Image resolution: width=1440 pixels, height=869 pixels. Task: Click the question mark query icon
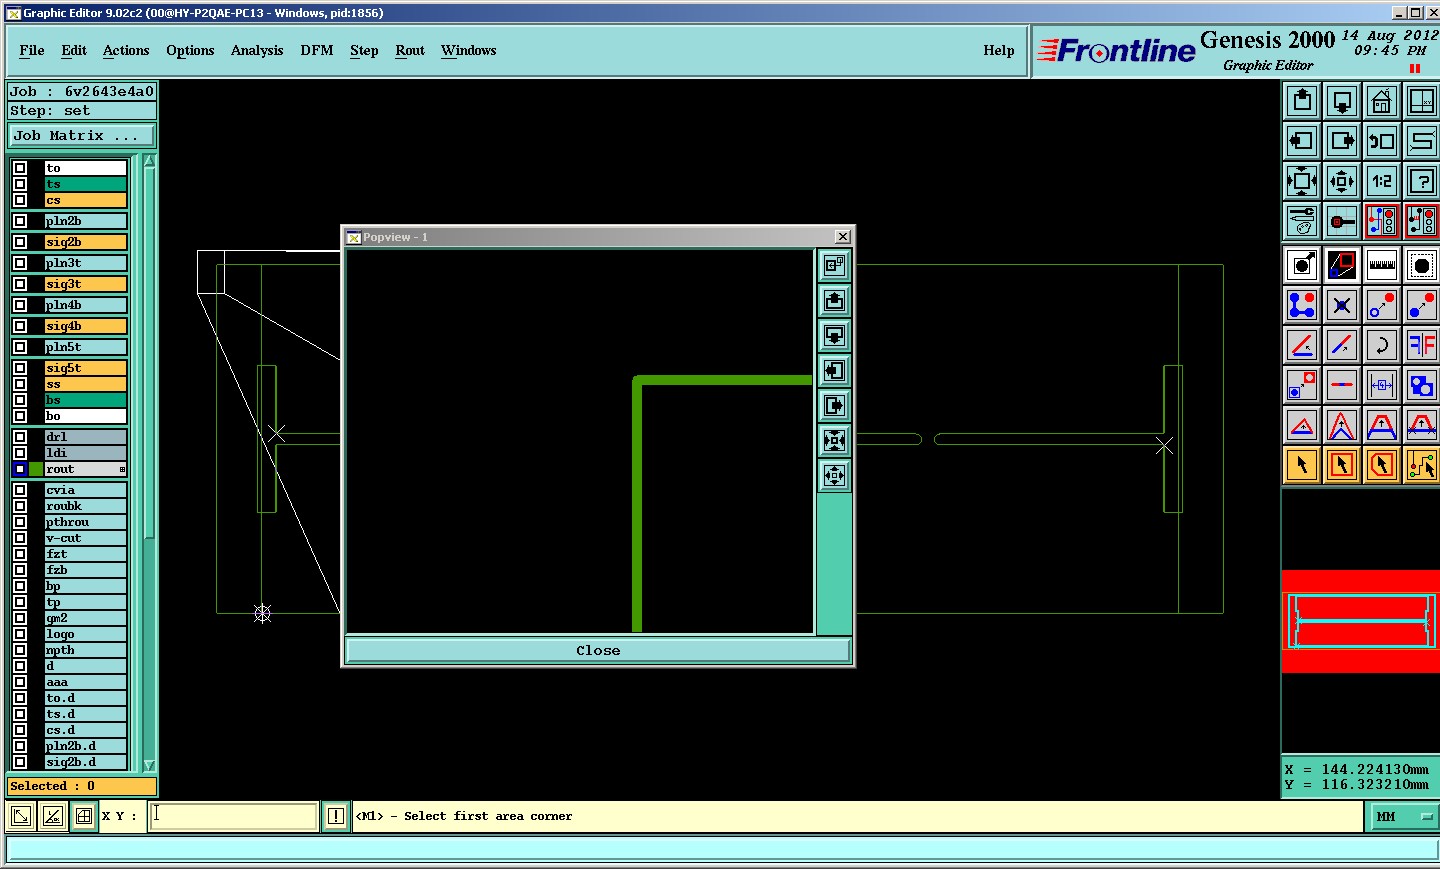click(1422, 181)
